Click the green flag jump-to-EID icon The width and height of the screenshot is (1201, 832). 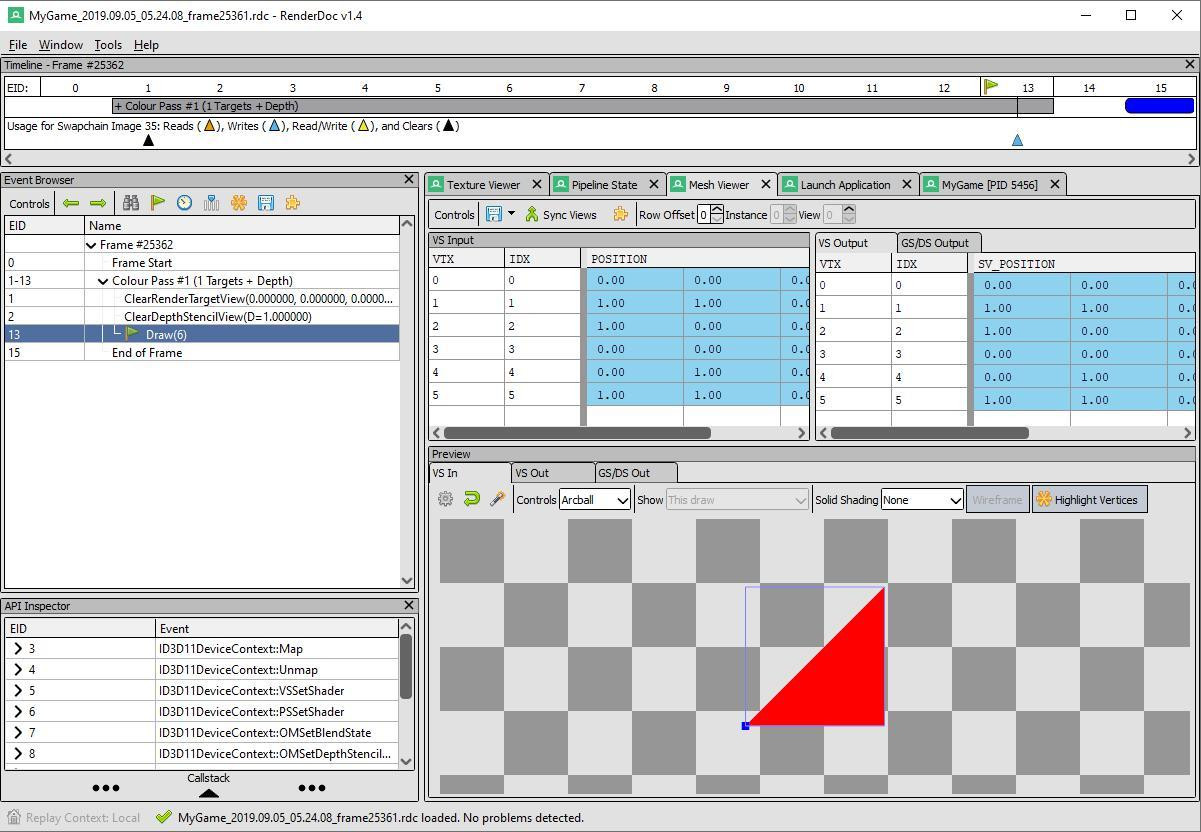point(158,203)
